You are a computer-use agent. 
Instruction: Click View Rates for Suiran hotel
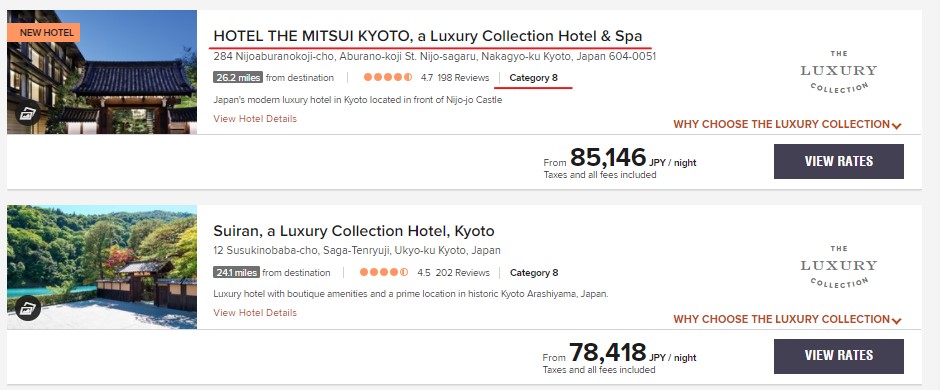(839, 356)
